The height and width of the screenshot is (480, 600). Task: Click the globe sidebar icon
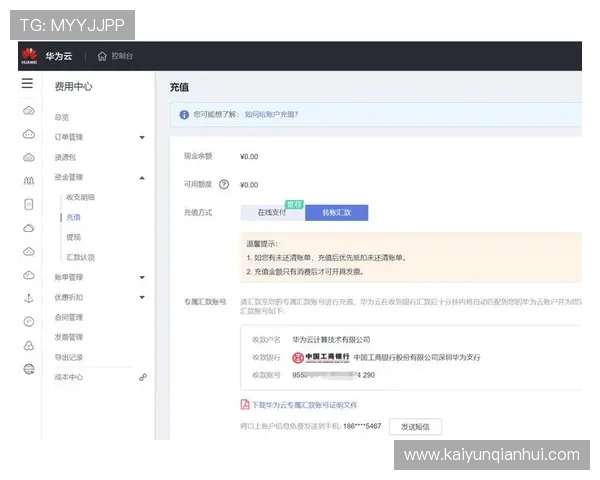point(29,369)
